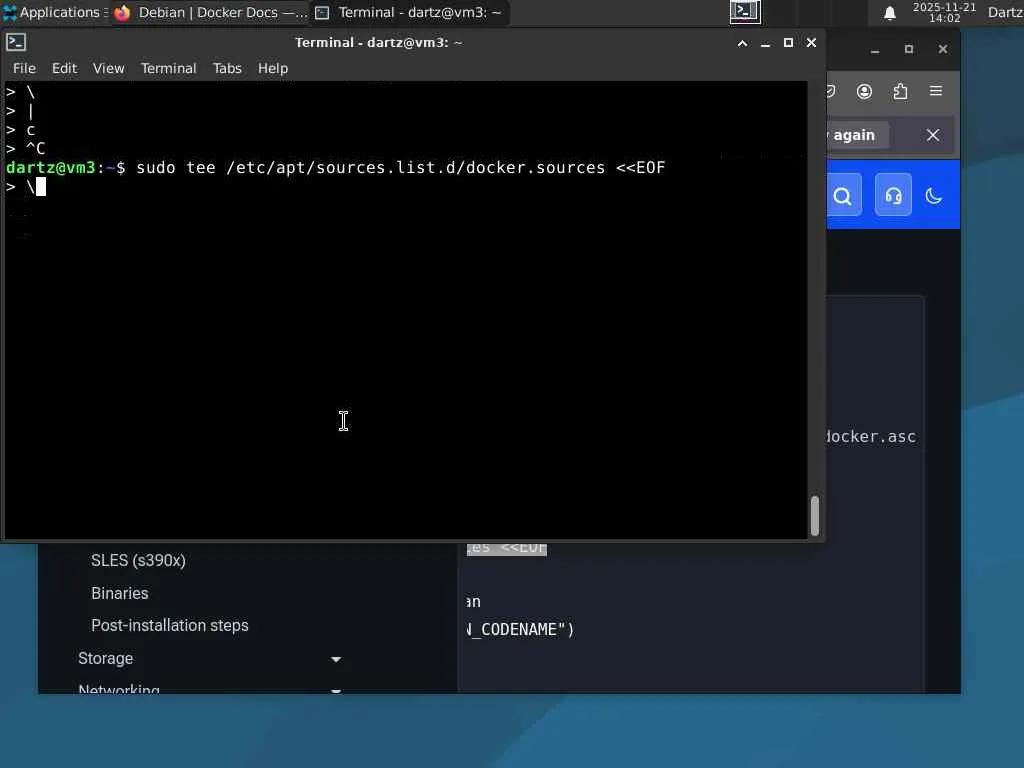Open Firefox account icon in browser toolbar
The height and width of the screenshot is (768, 1024).
(x=864, y=91)
